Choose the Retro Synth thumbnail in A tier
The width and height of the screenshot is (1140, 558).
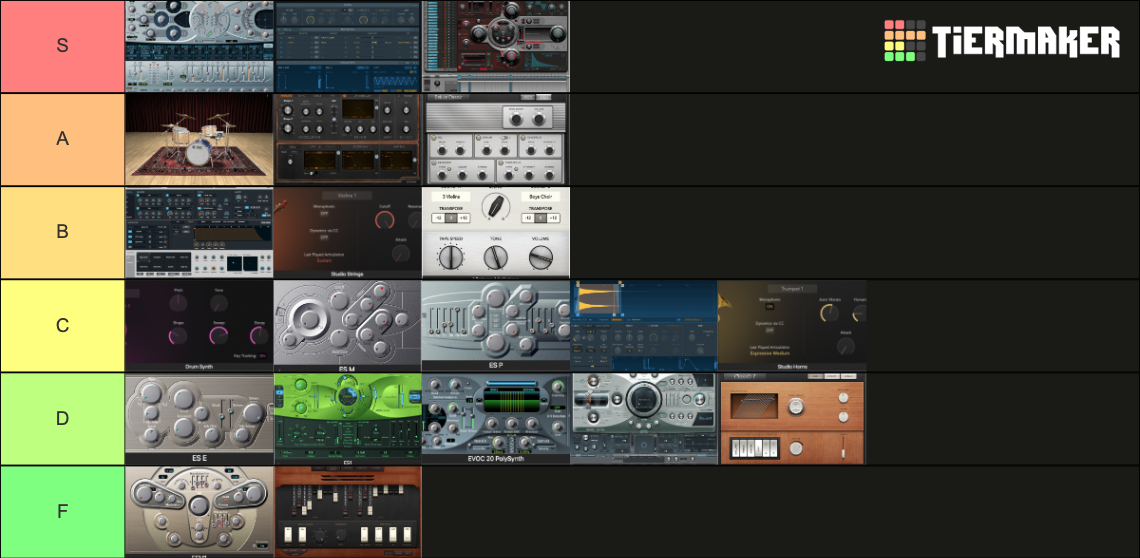point(348,139)
